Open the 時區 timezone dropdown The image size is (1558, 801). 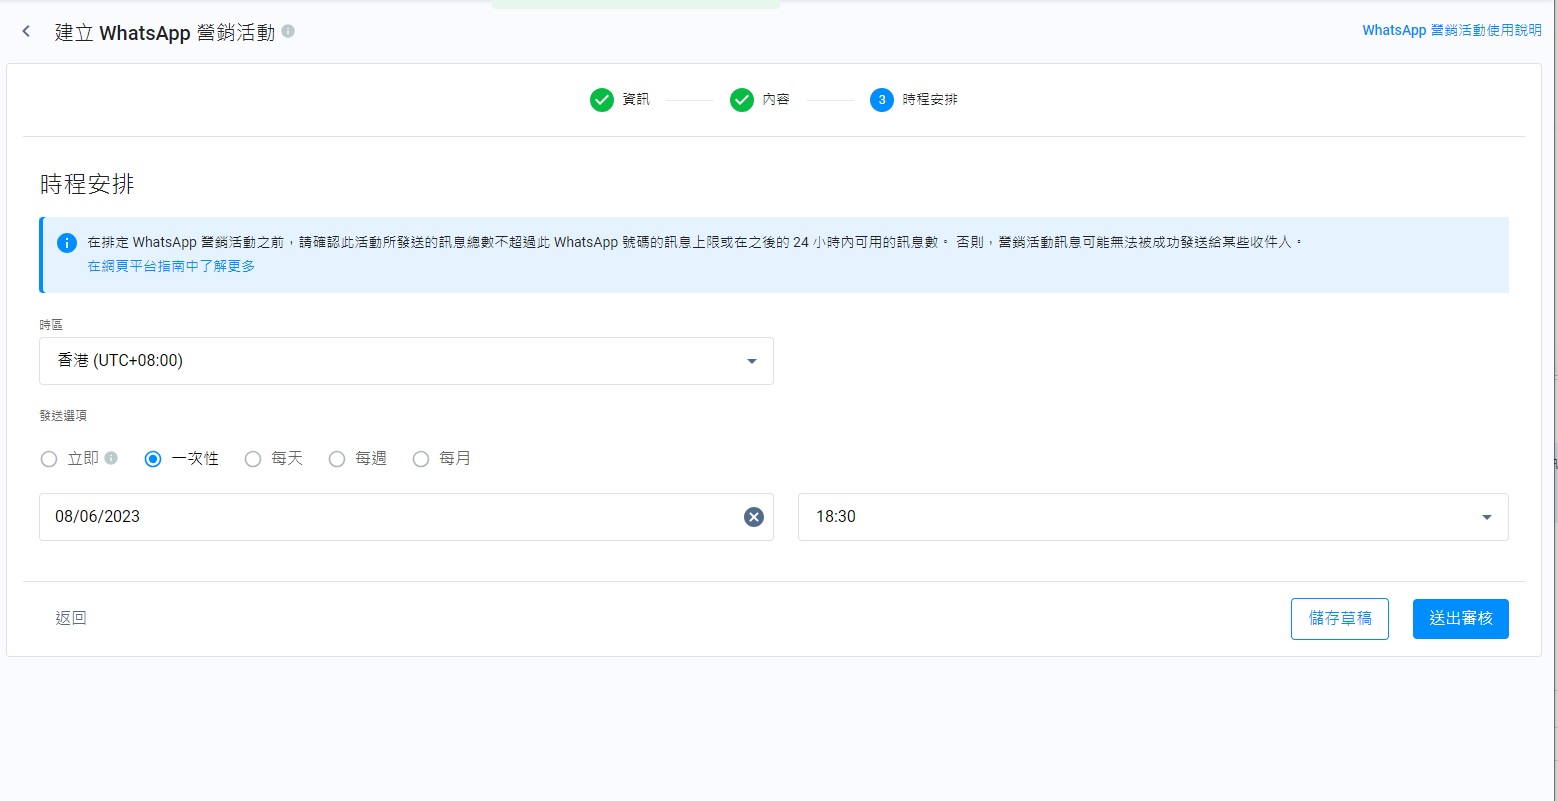(406, 361)
